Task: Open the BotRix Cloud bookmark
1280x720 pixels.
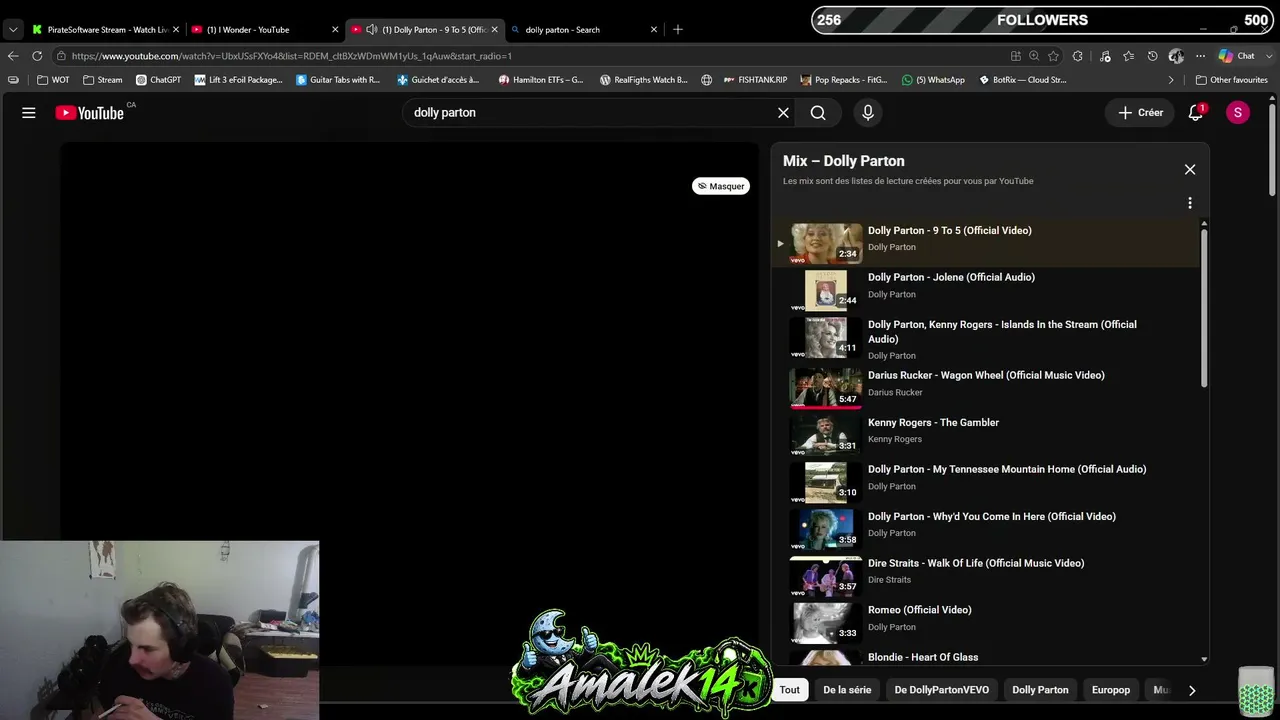Action: pyautogui.click(x=1023, y=80)
